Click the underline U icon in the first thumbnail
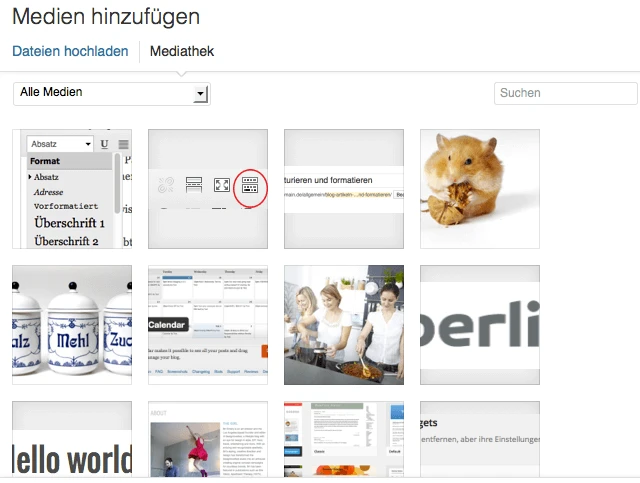This screenshot has width=640, height=483. [105, 145]
